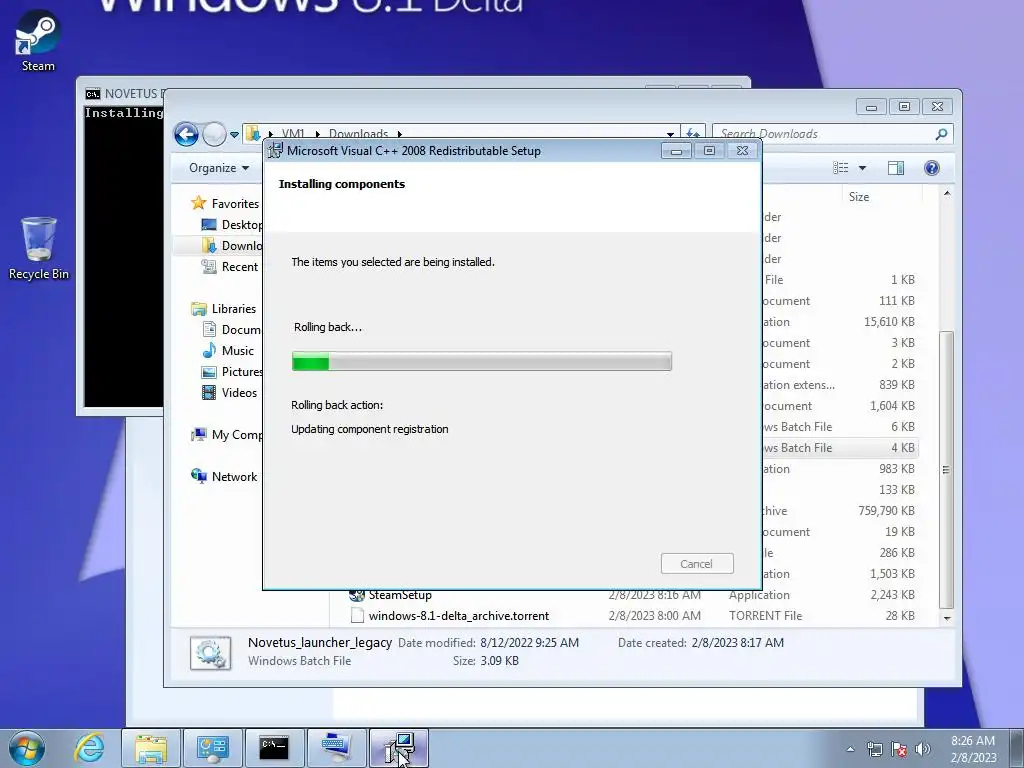This screenshot has width=1024, height=768.
Task: Select Libraries in the navigation pane
Action: [x=224, y=309]
